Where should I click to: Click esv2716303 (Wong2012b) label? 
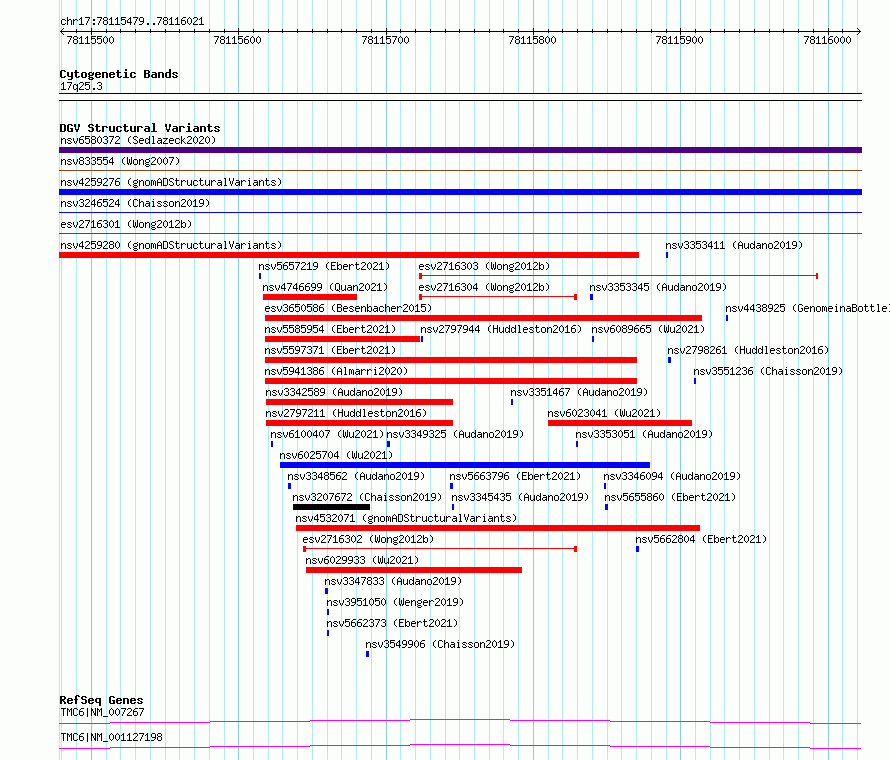tap(484, 266)
